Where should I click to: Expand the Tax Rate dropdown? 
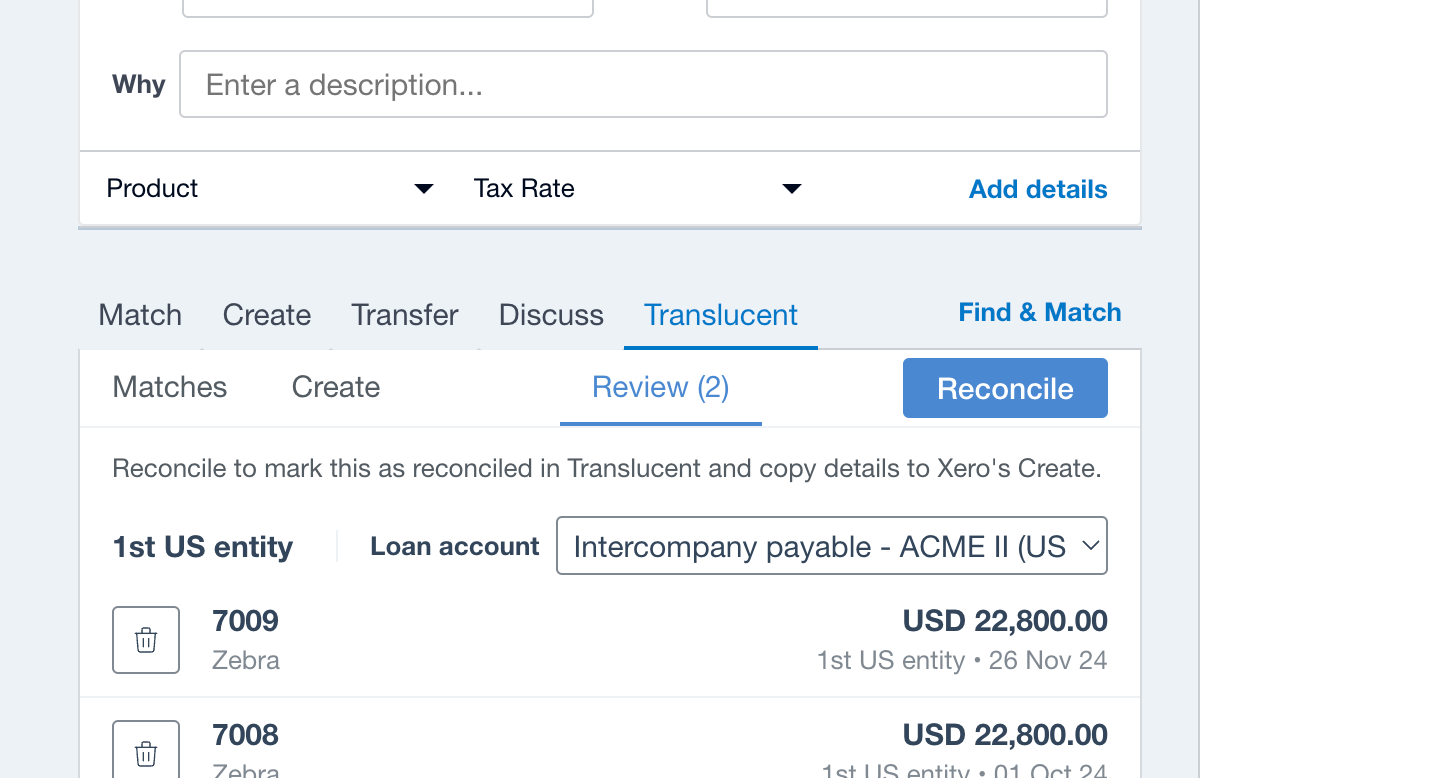pos(637,189)
